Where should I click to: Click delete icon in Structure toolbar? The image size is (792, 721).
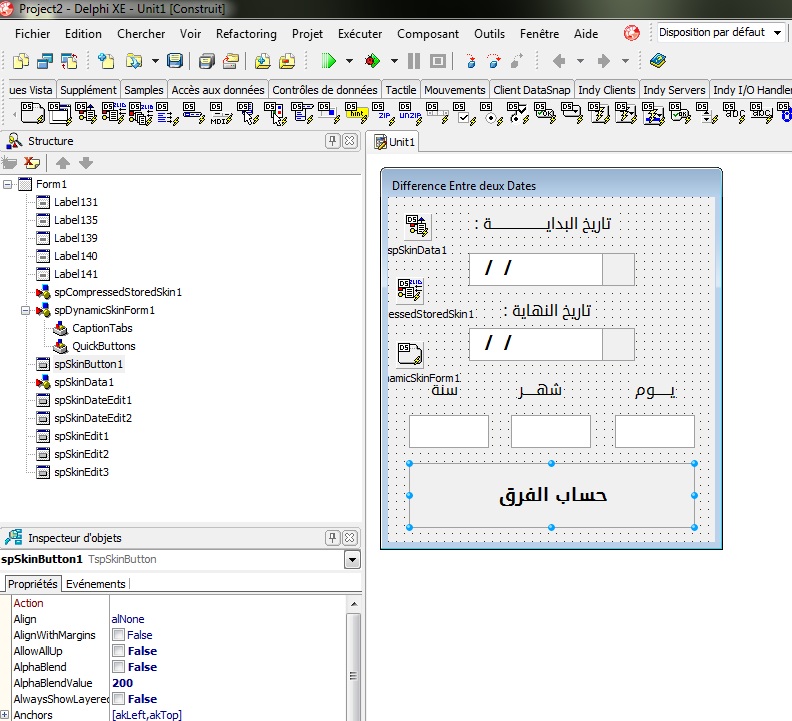point(32,163)
